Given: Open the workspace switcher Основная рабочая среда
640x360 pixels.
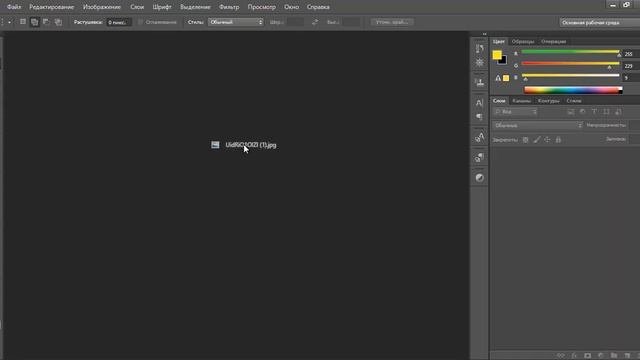Looking at the screenshot, I should [600, 22].
